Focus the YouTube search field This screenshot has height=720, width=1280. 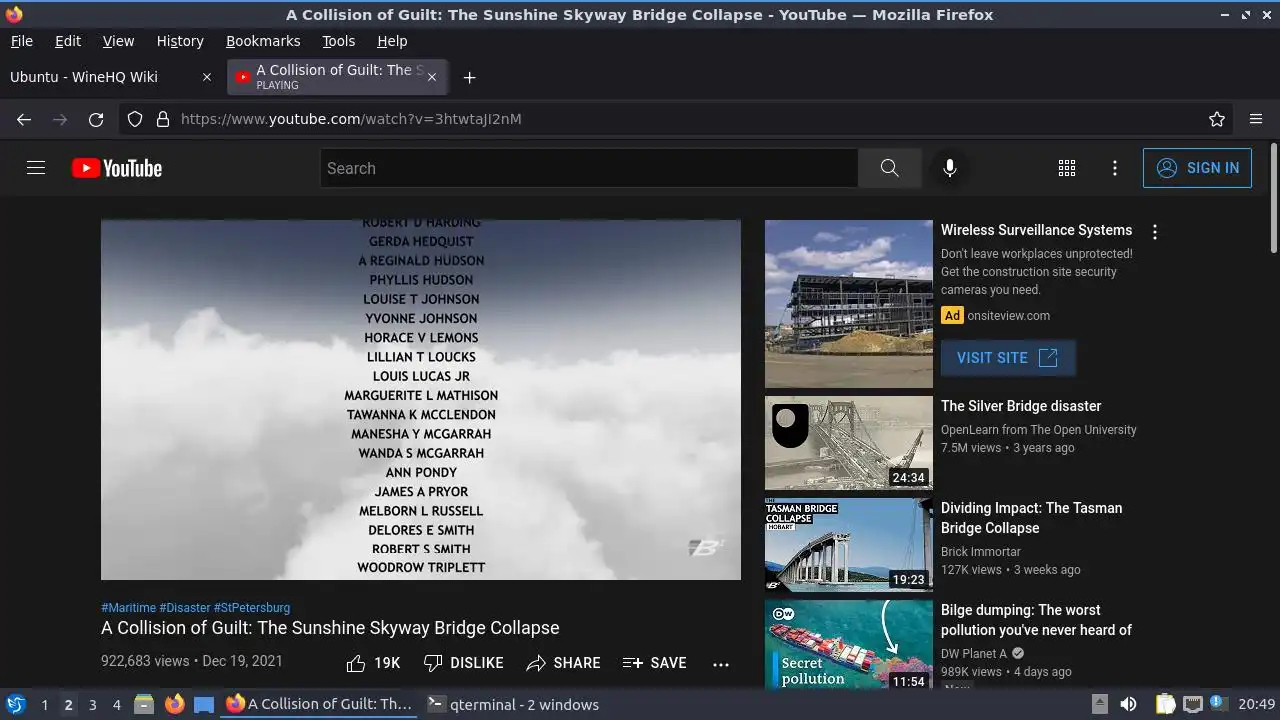pyautogui.click(x=589, y=168)
